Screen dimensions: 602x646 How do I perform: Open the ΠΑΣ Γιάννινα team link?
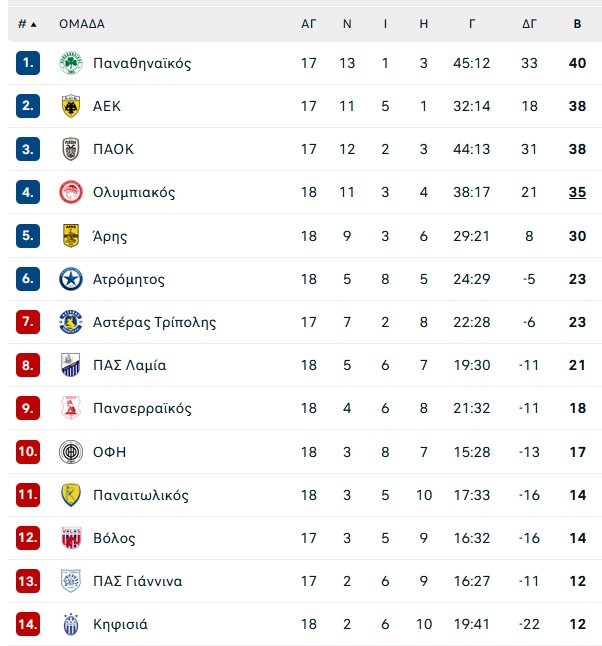(138, 581)
